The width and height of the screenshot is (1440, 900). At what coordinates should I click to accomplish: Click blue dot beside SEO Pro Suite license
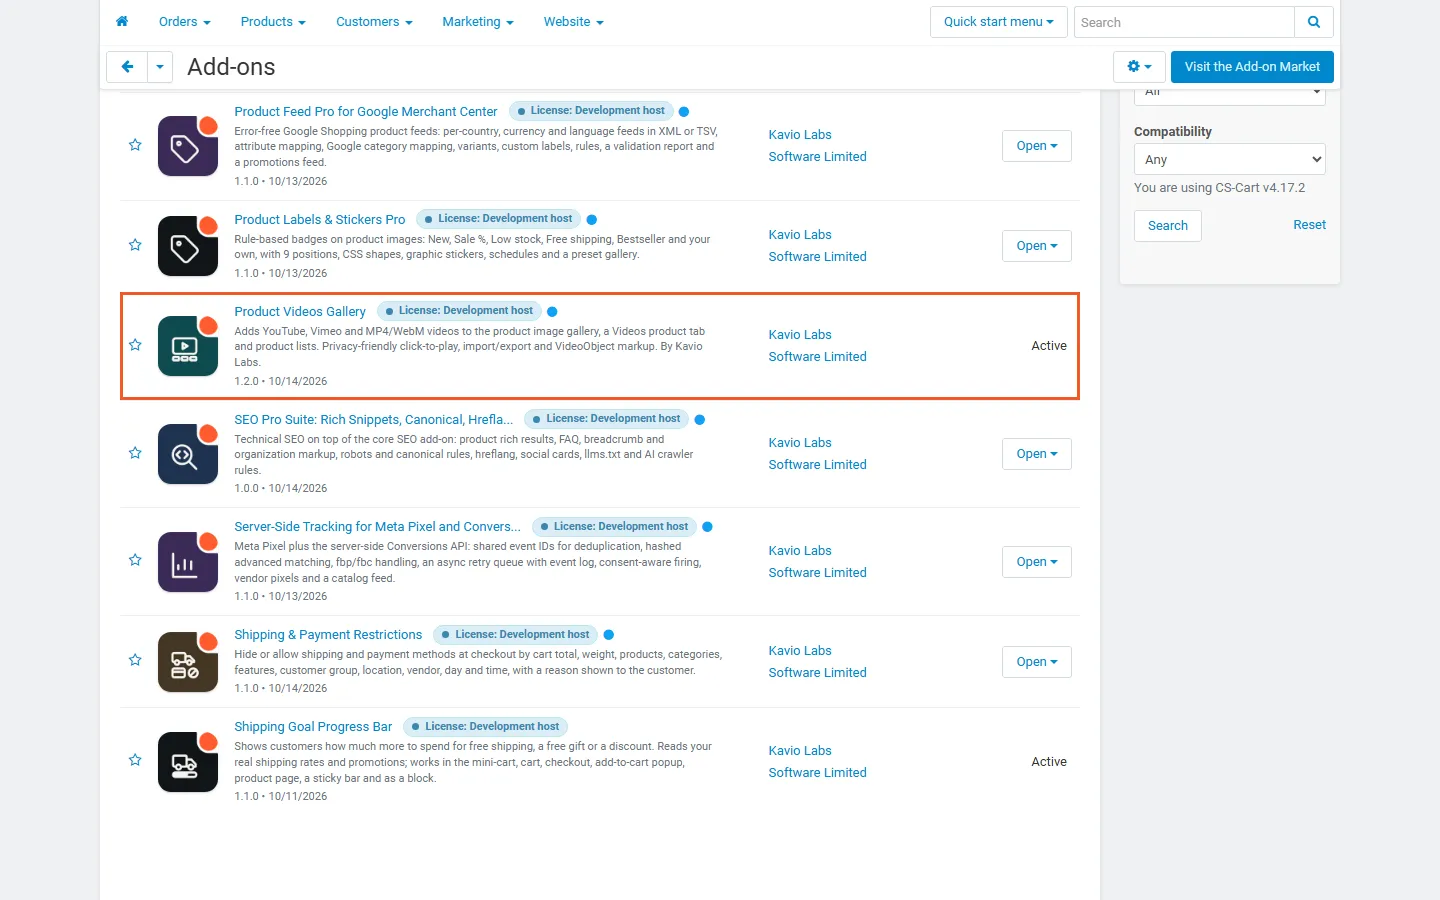[700, 420]
